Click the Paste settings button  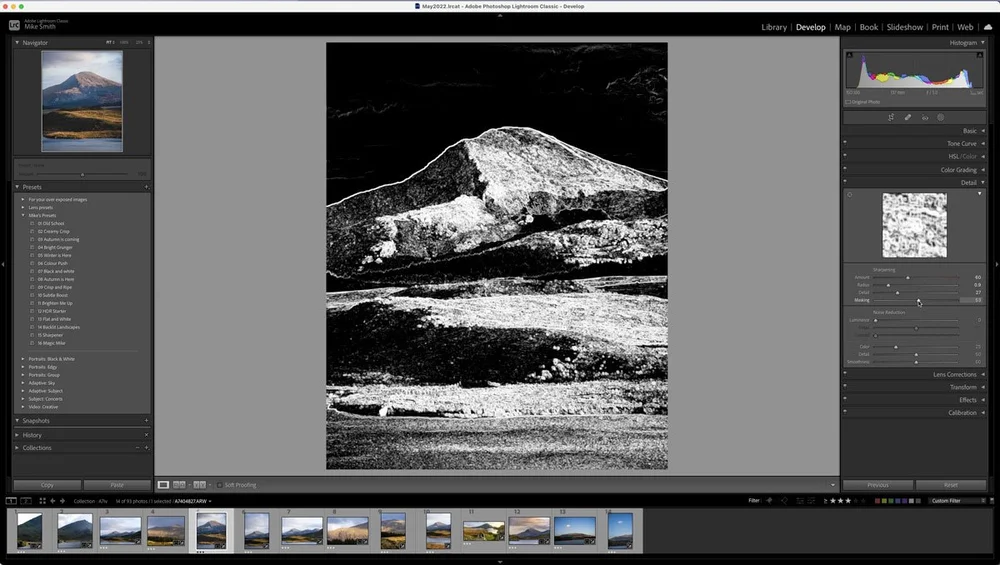pyautogui.click(x=117, y=485)
